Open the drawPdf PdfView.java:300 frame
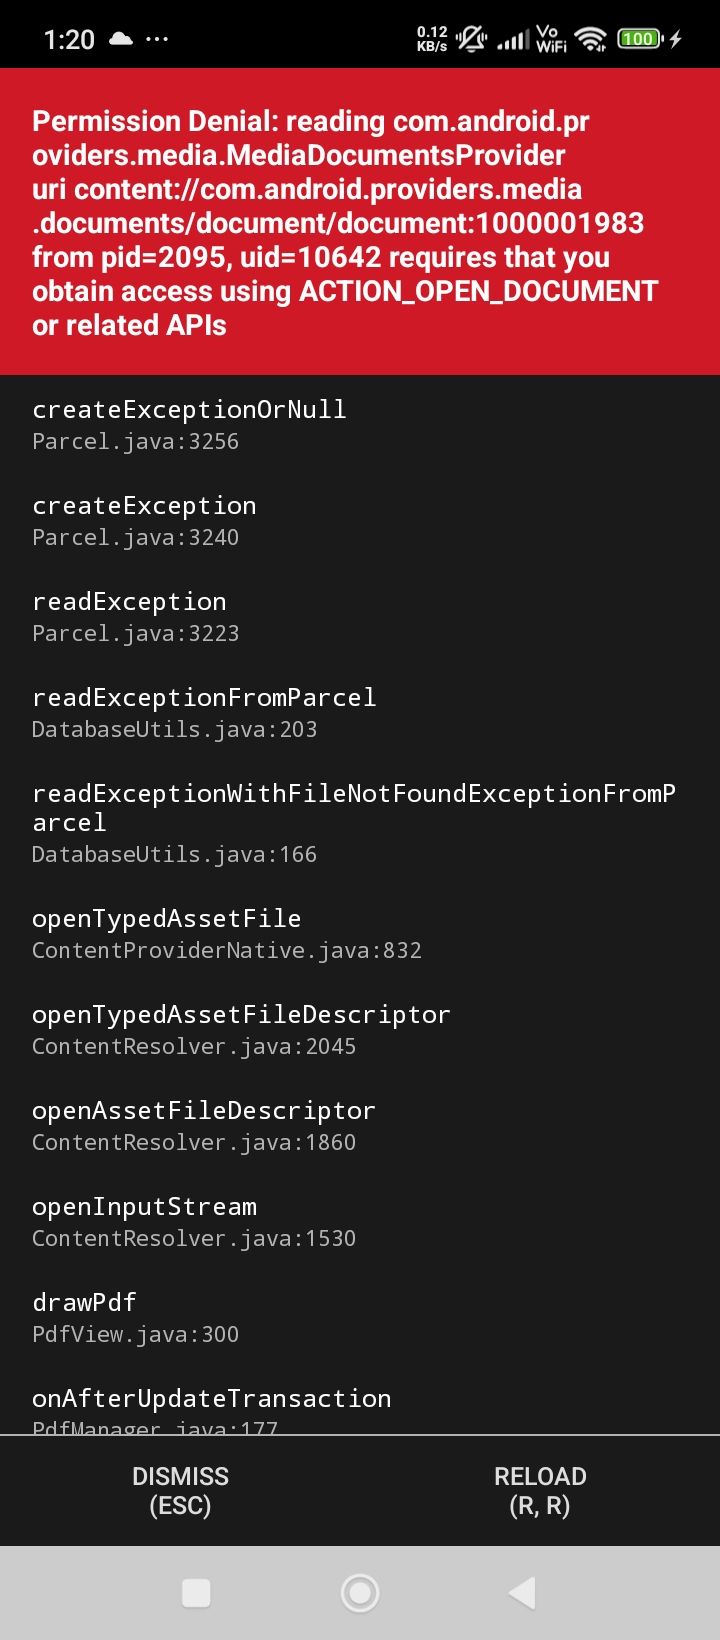The width and height of the screenshot is (720, 1640). (135, 1317)
